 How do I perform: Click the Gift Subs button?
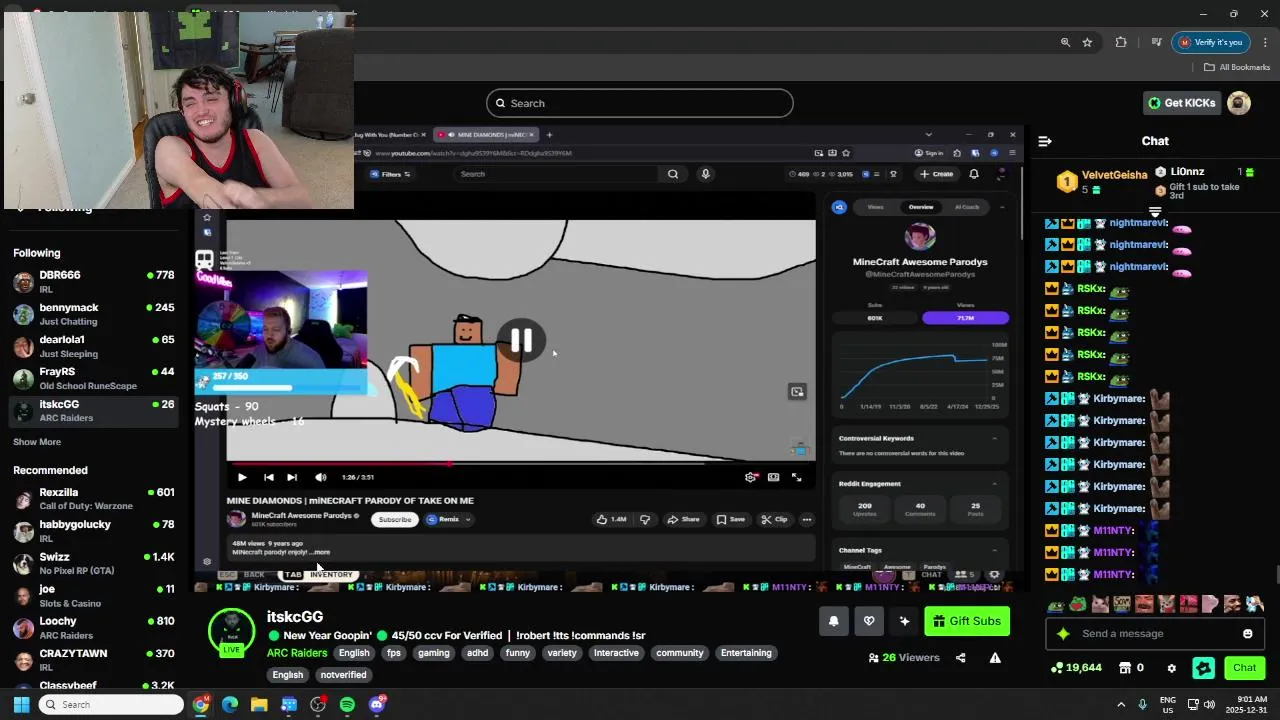966,621
